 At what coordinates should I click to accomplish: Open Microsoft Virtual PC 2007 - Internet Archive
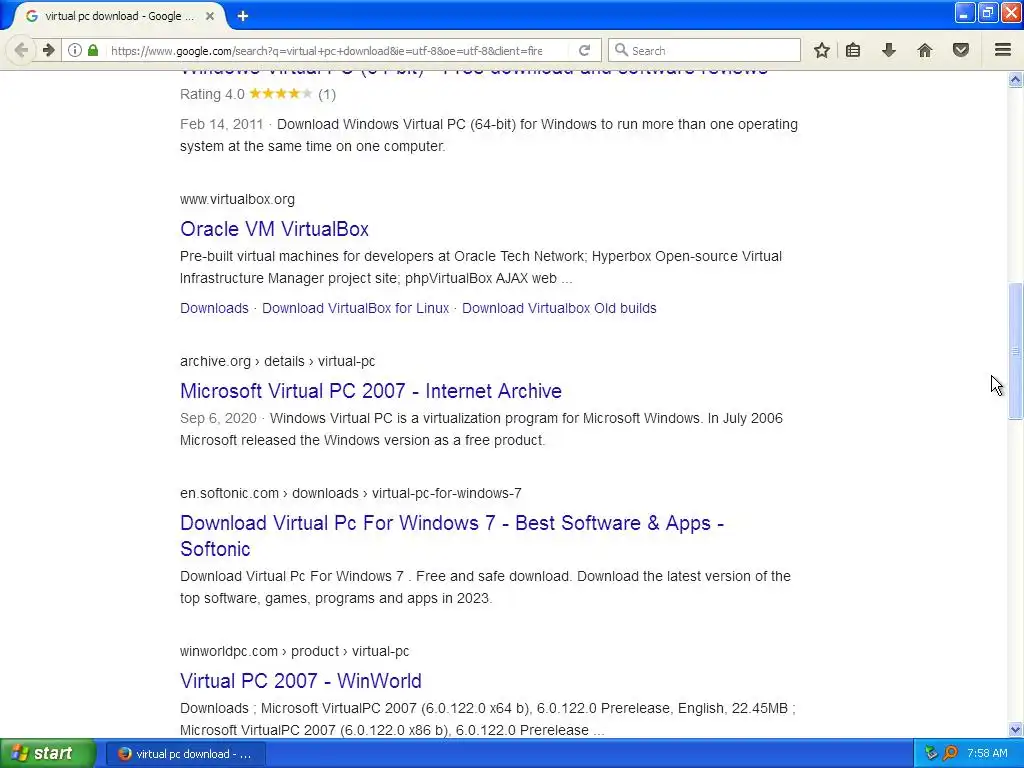371,391
